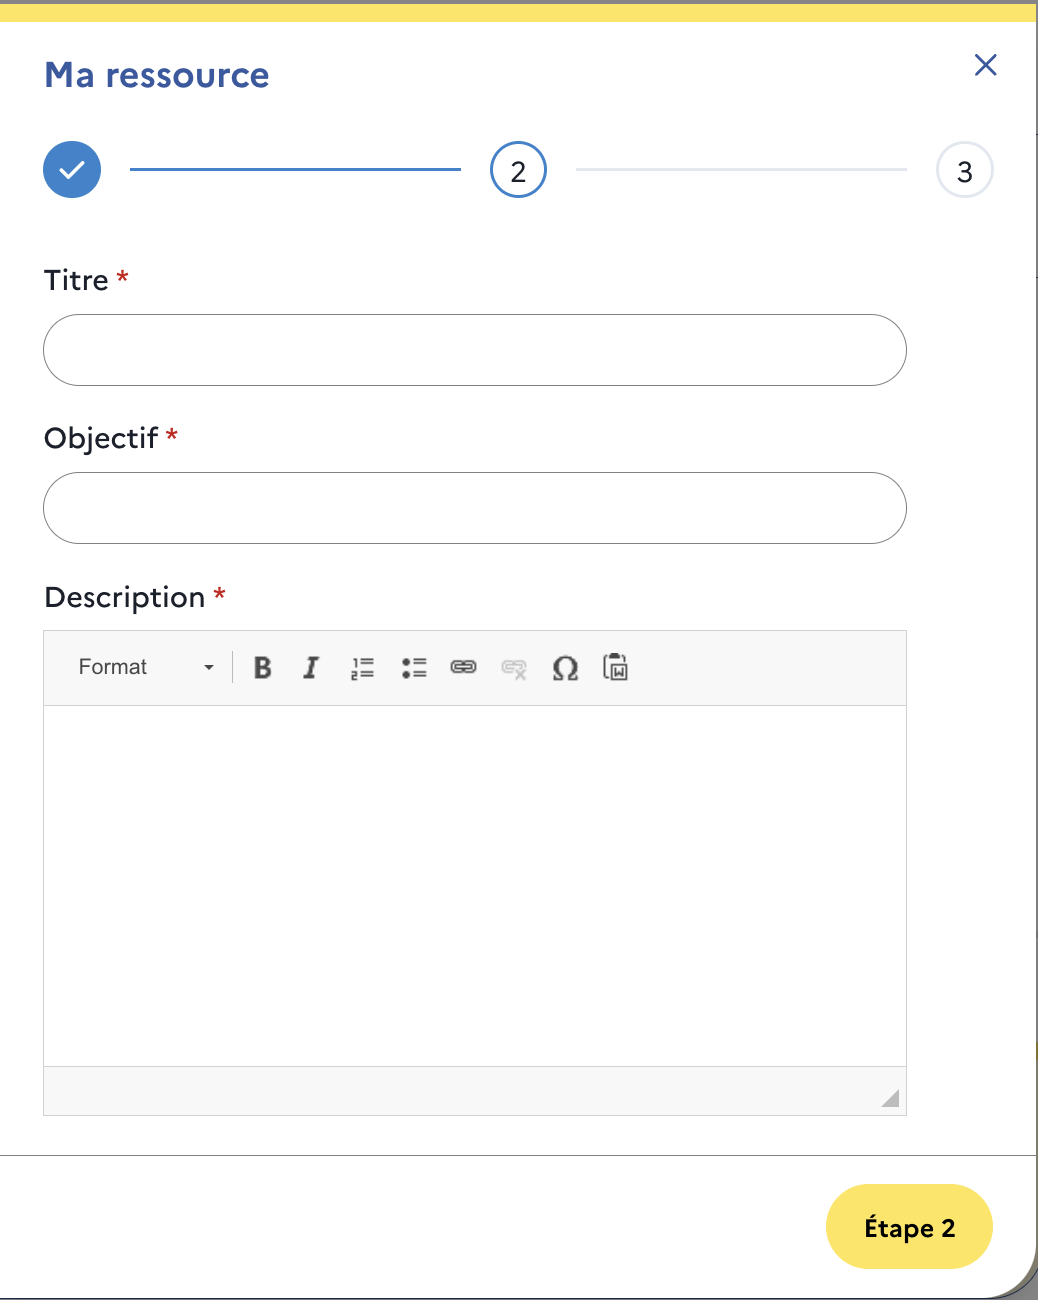1038x1300 pixels.
Task: Insert a hyperlink via the link icon
Action: click(x=463, y=668)
